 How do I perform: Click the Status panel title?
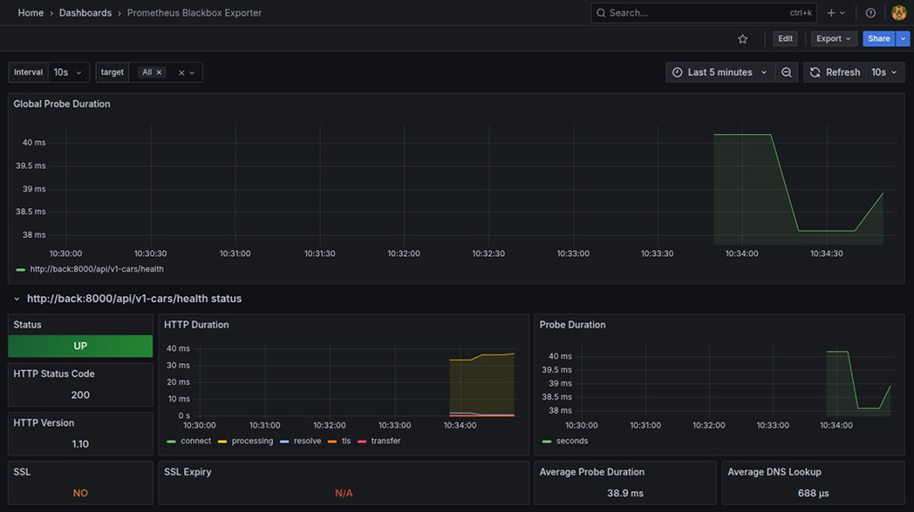coord(27,325)
